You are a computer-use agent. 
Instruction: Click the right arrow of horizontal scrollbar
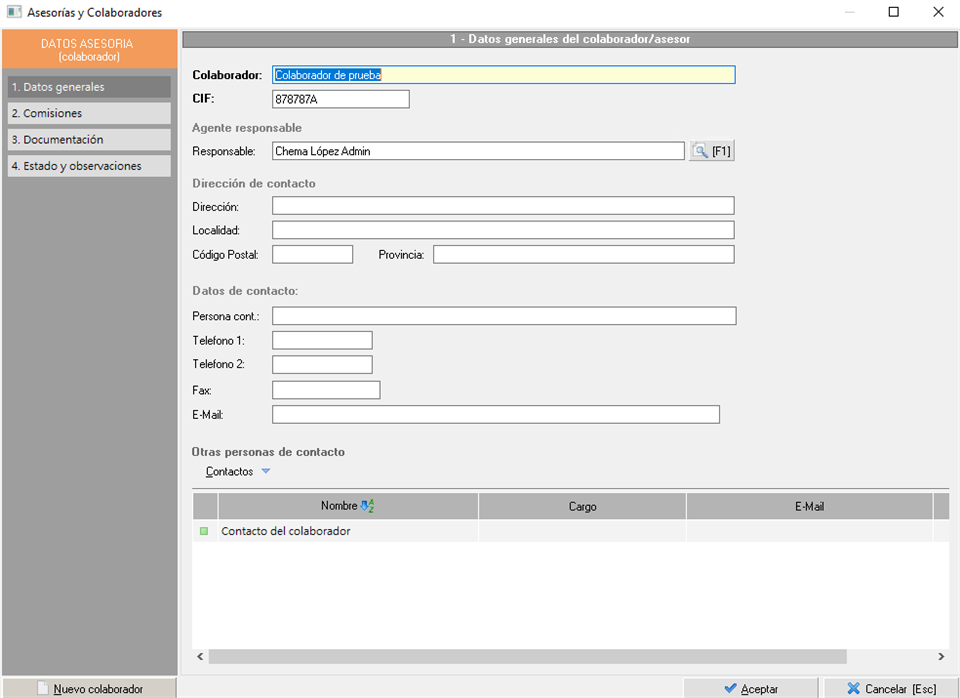(940, 657)
